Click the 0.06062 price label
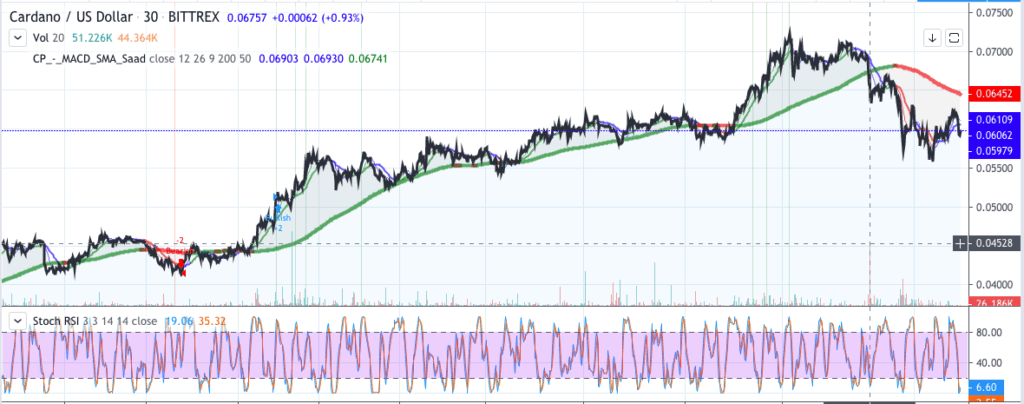 point(993,135)
